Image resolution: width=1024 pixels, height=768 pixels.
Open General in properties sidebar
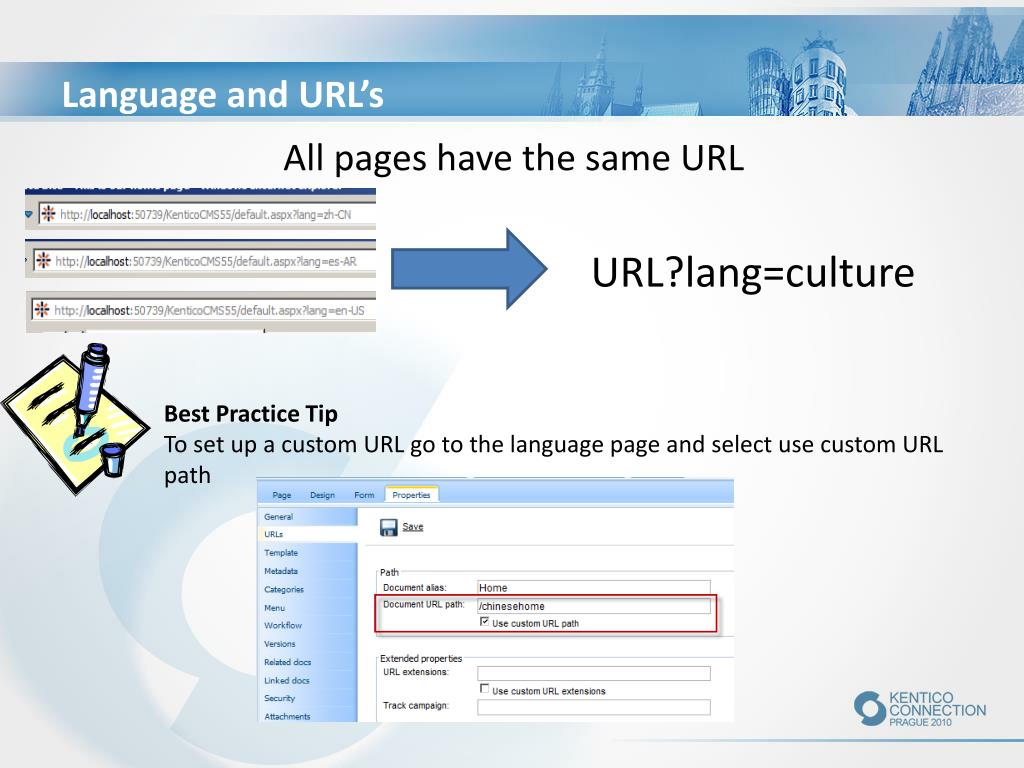point(278,517)
